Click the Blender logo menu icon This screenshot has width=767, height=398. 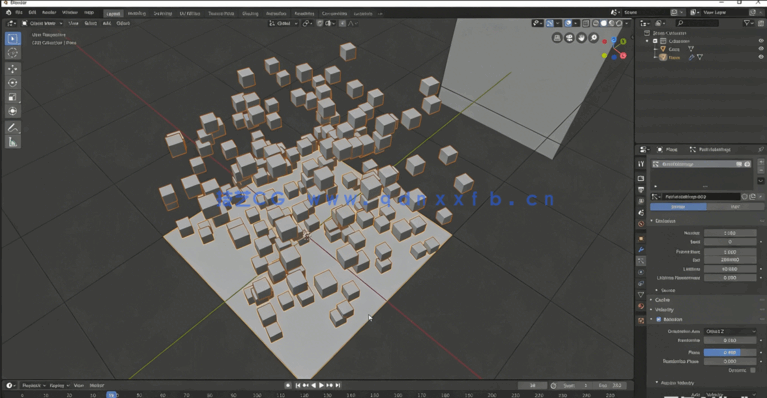click(x=8, y=13)
